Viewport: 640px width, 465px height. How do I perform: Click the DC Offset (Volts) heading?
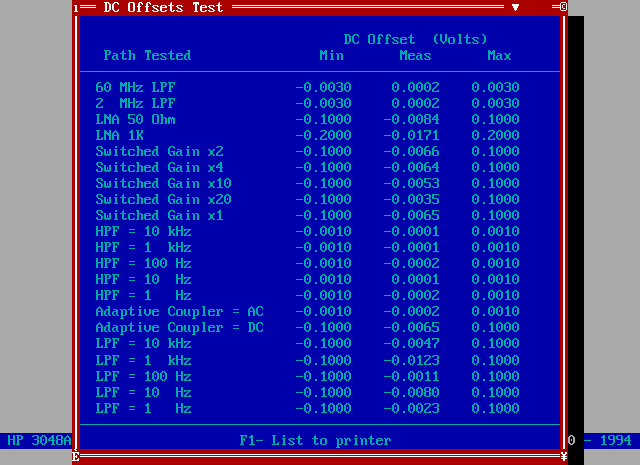coord(416,40)
